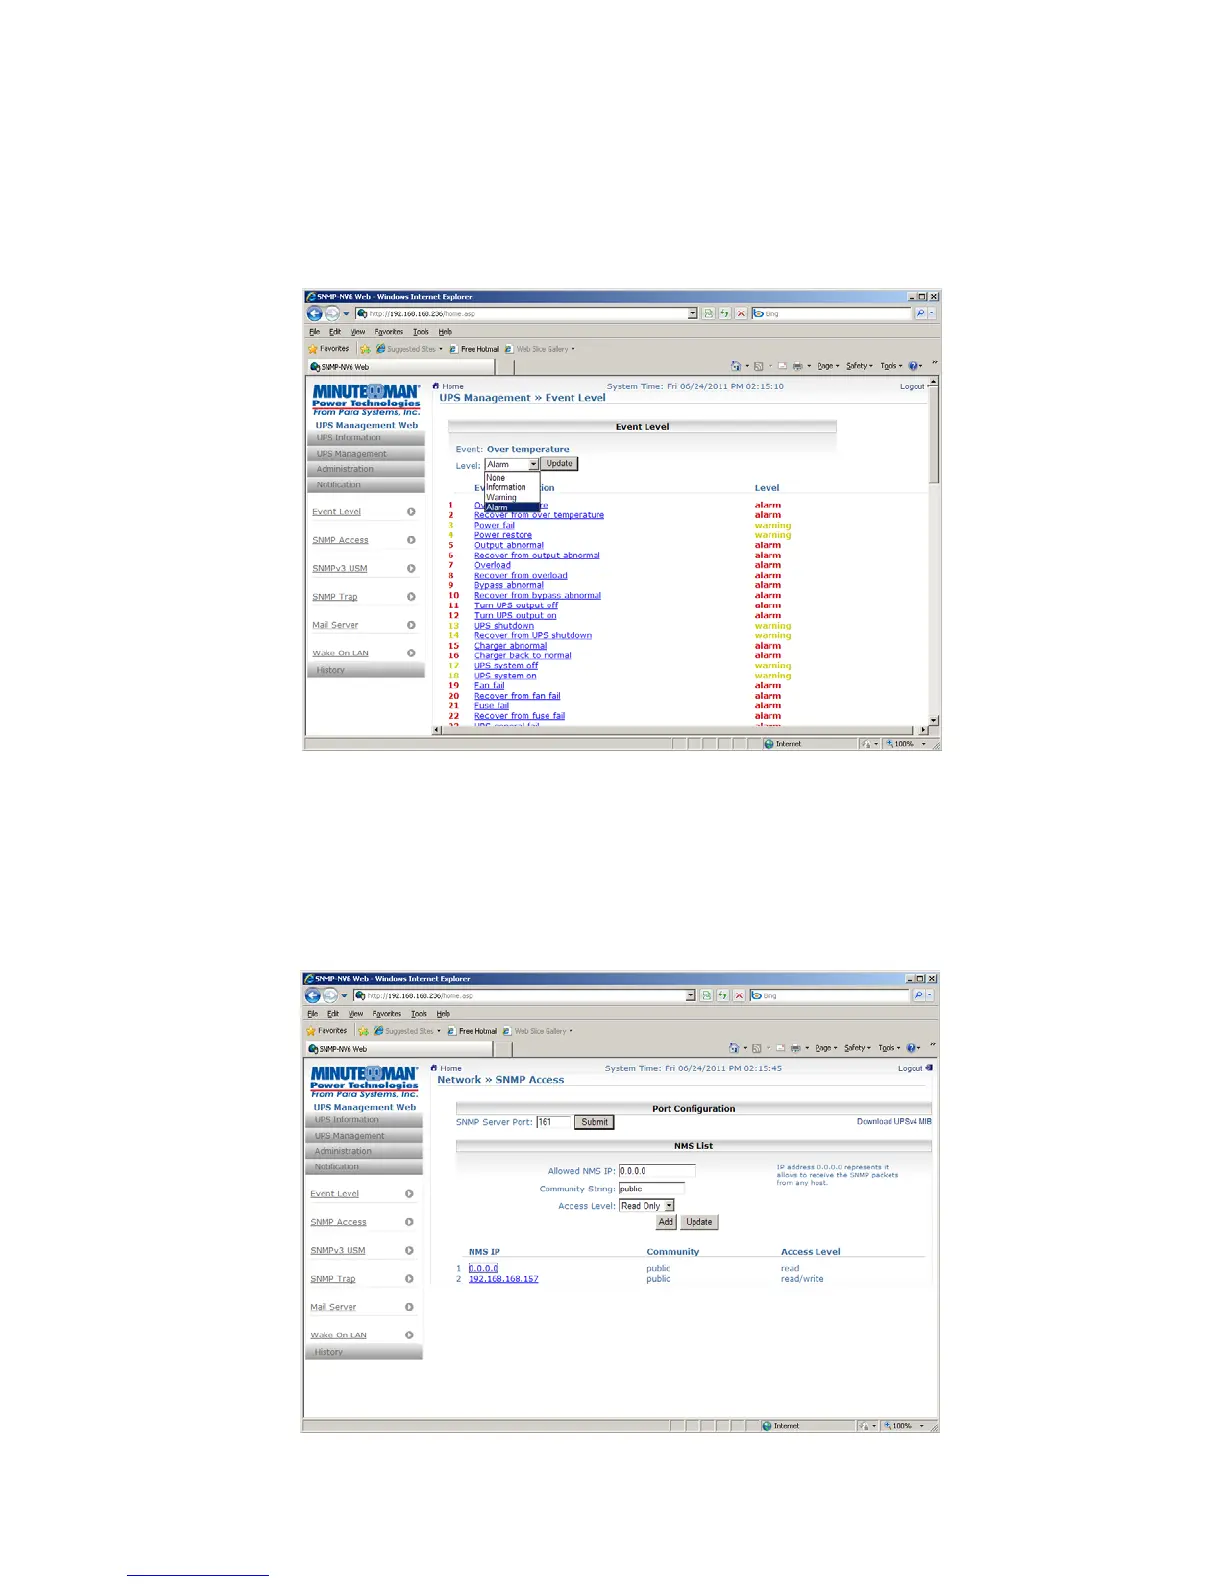The image size is (1224, 1584).
Task: Click arrow icon beside SNMP Access in upper sidebar
Action: pos(411,540)
